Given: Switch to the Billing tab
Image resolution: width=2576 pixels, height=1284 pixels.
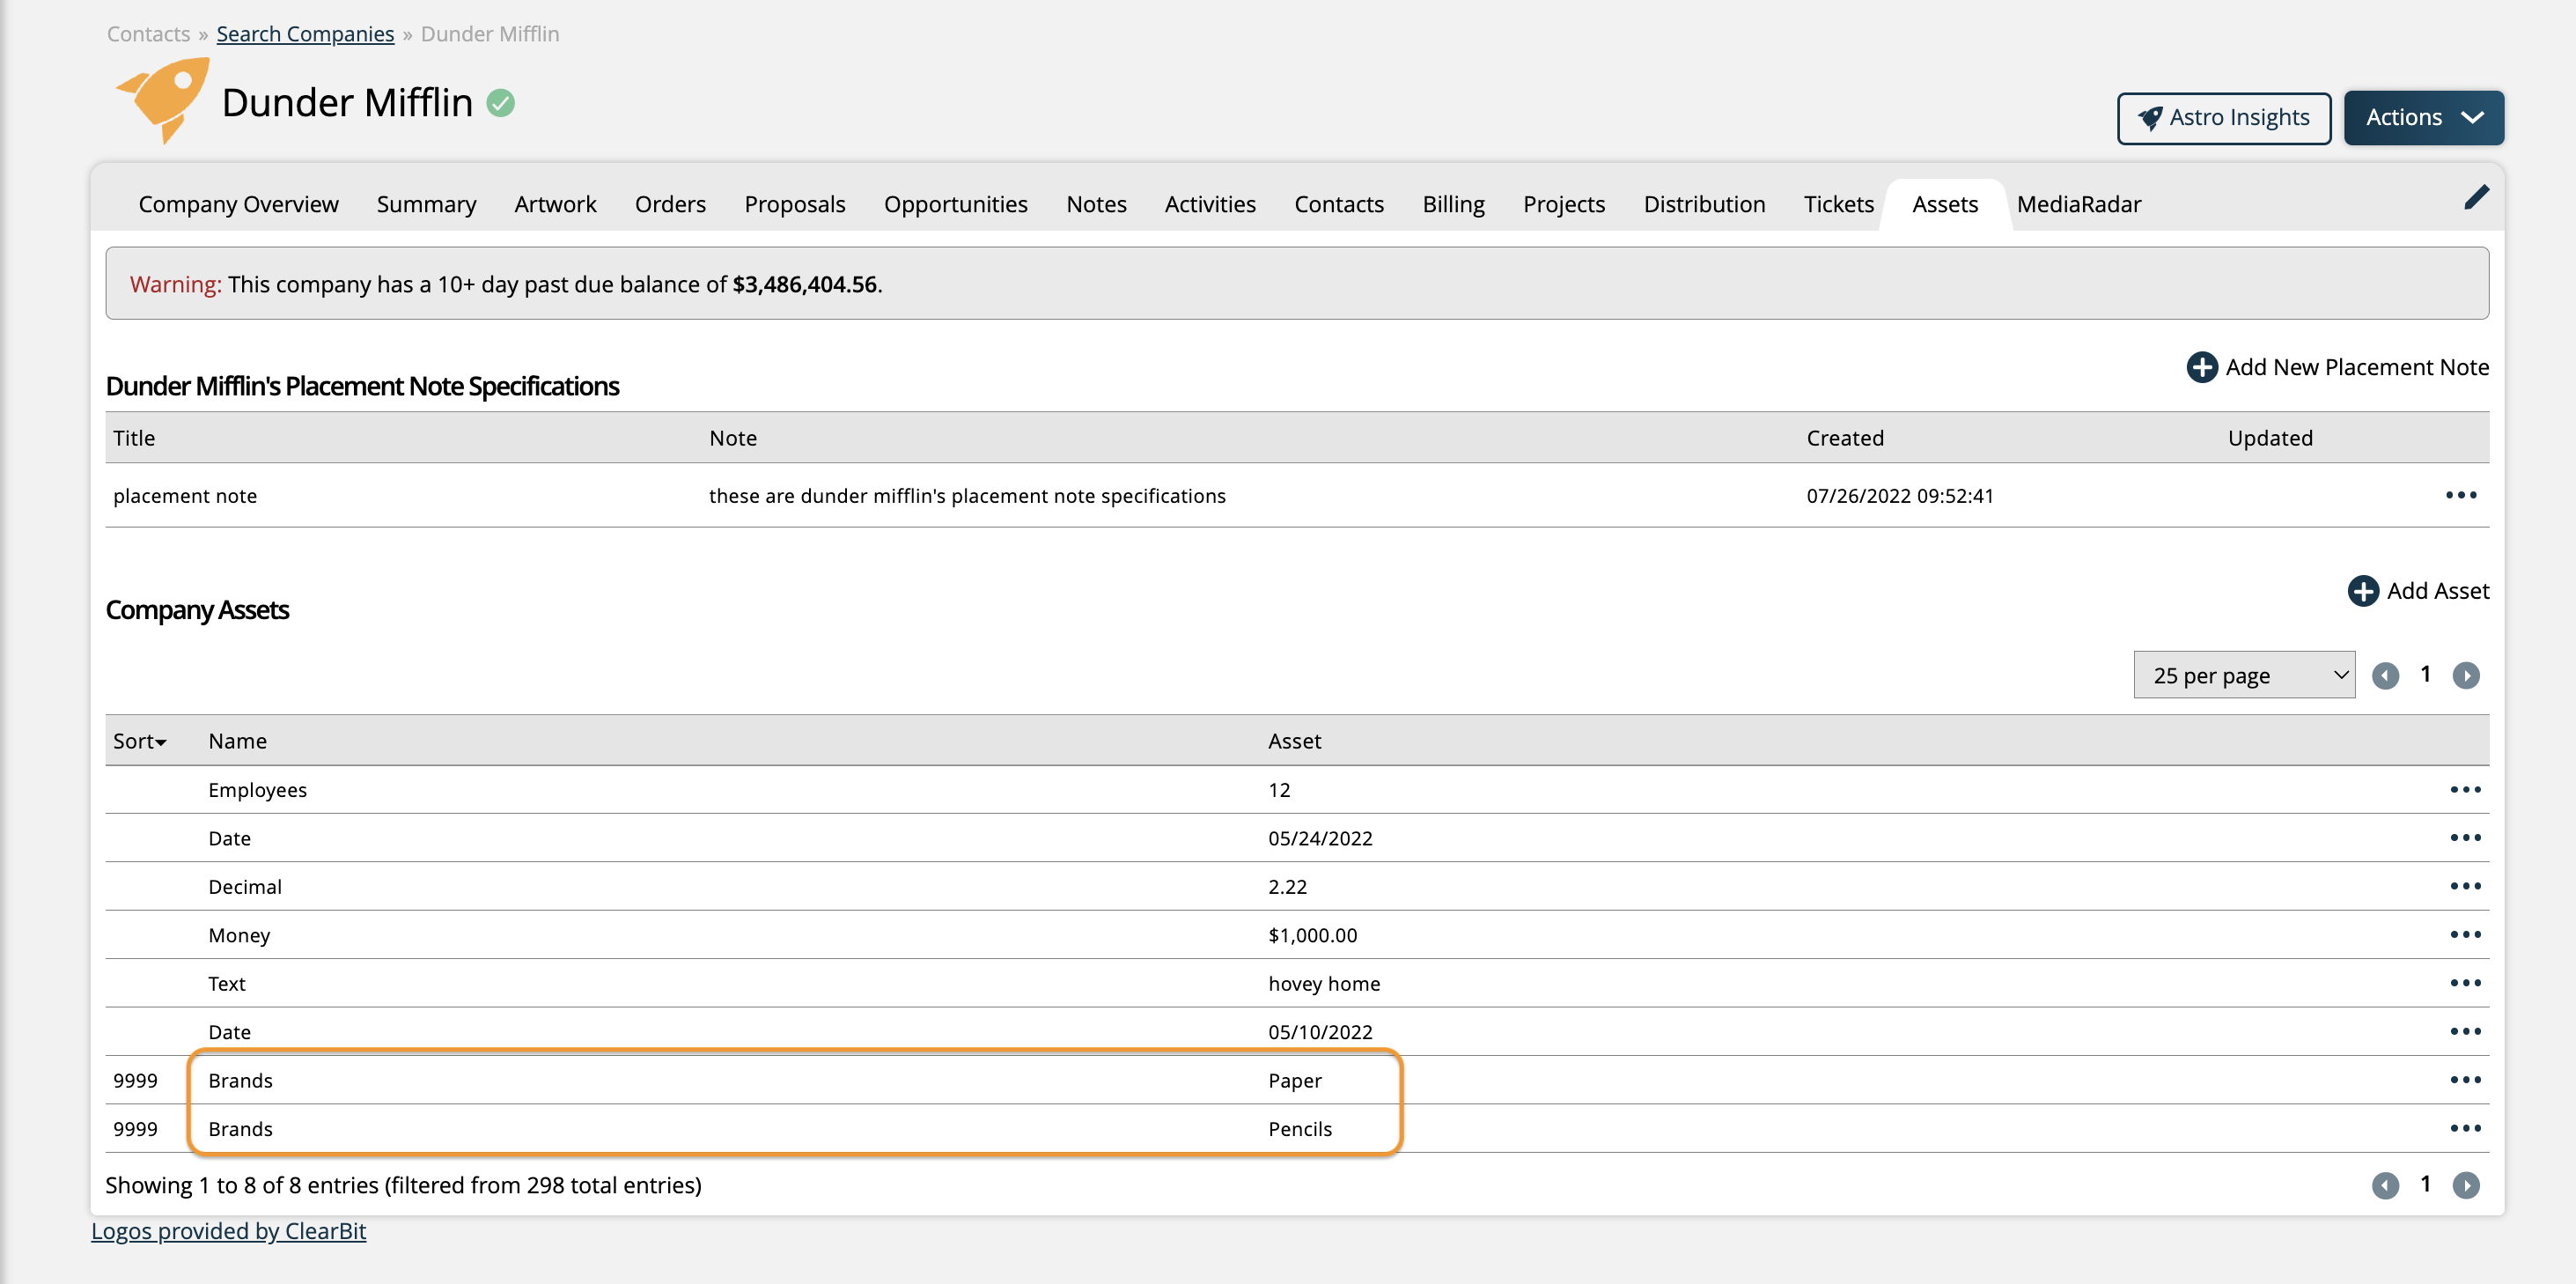Looking at the screenshot, I should (x=1453, y=204).
